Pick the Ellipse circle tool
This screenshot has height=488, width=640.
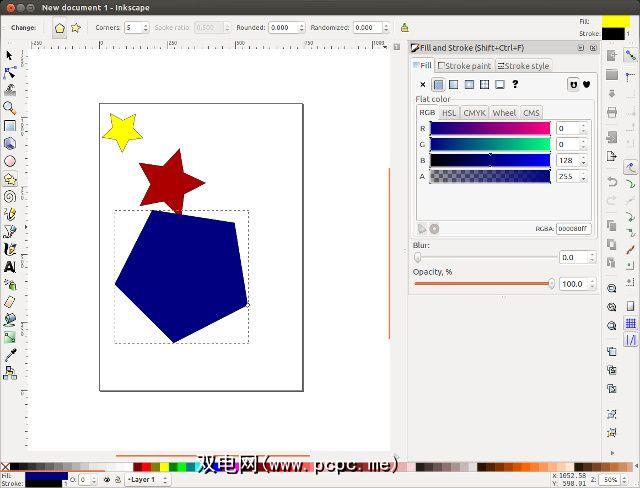(10, 161)
